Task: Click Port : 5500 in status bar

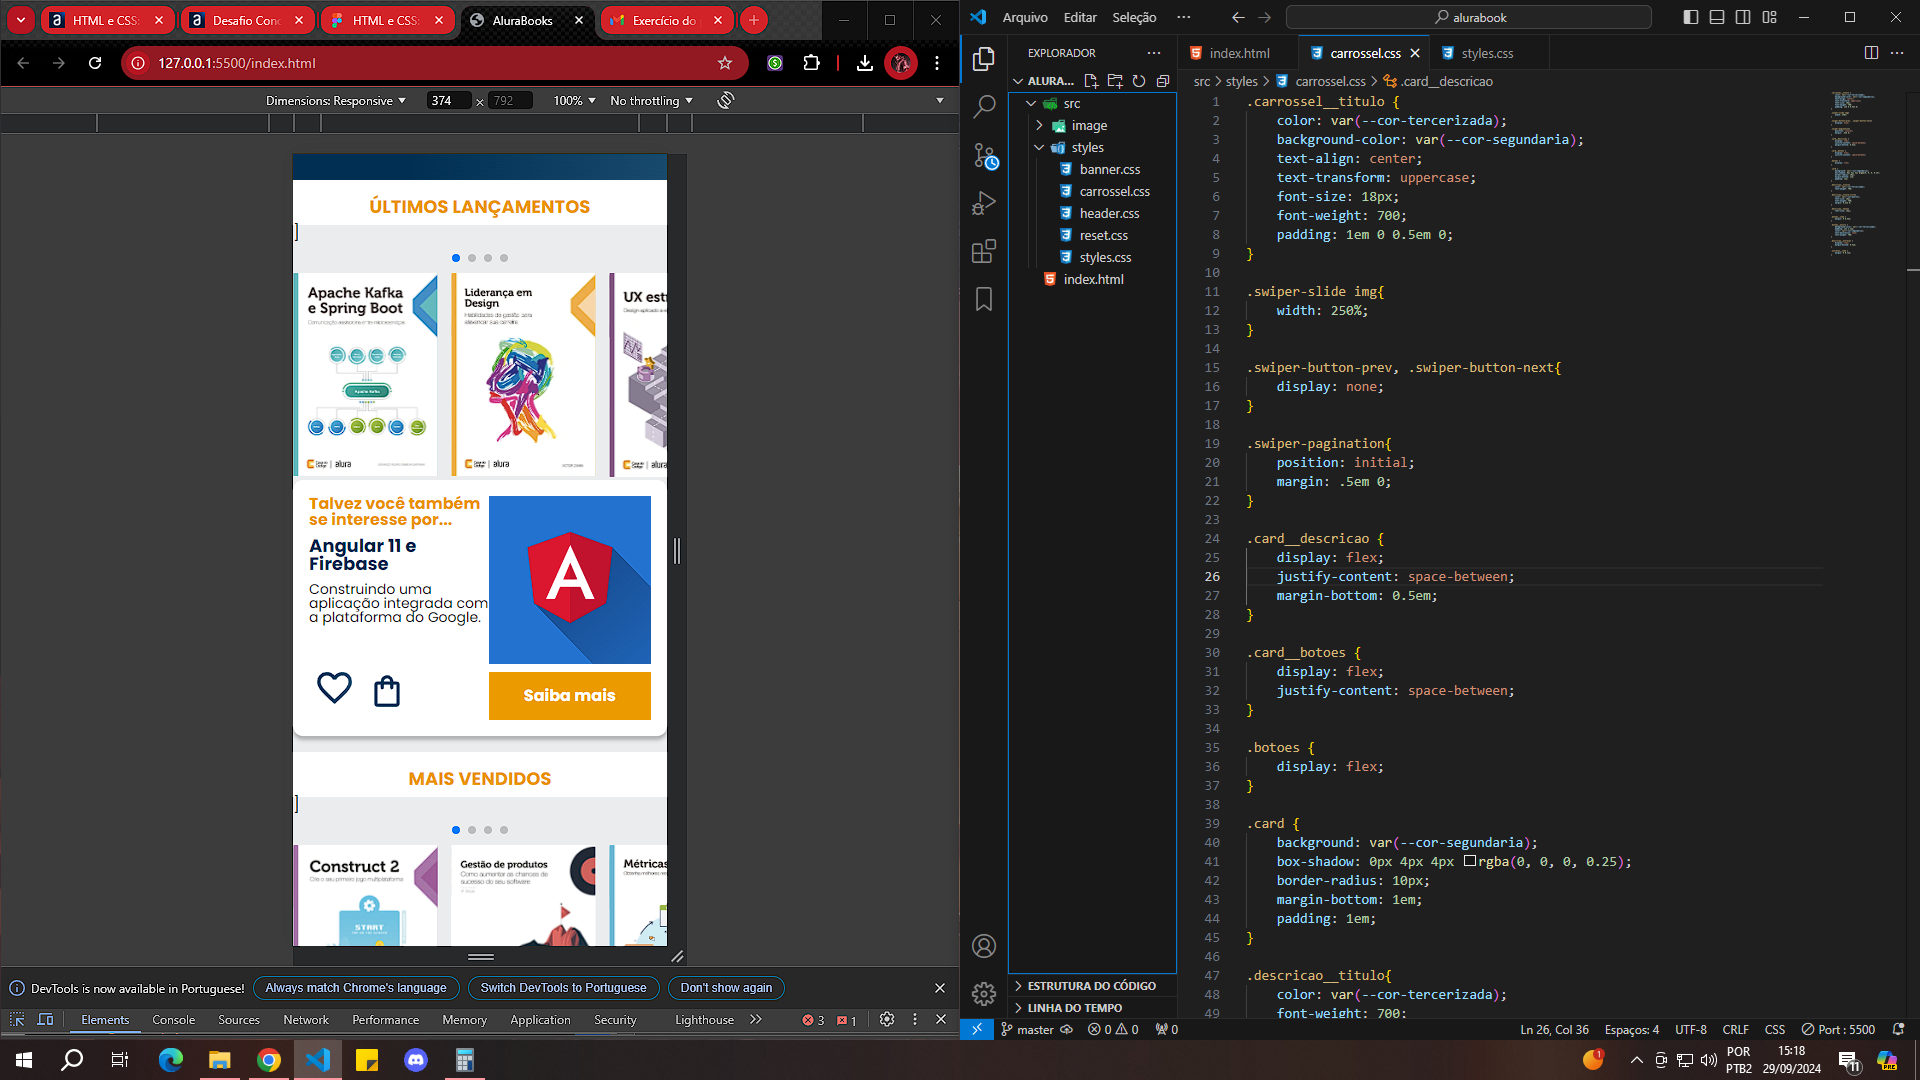Action: coord(1838,1029)
